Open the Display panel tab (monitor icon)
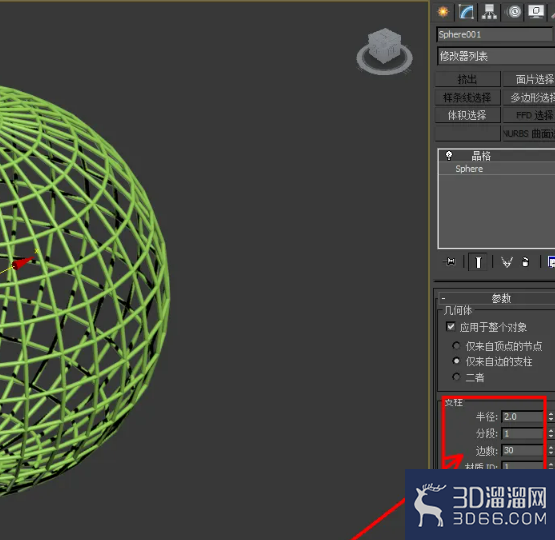Screen dimensions: 555x540 pos(536,12)
